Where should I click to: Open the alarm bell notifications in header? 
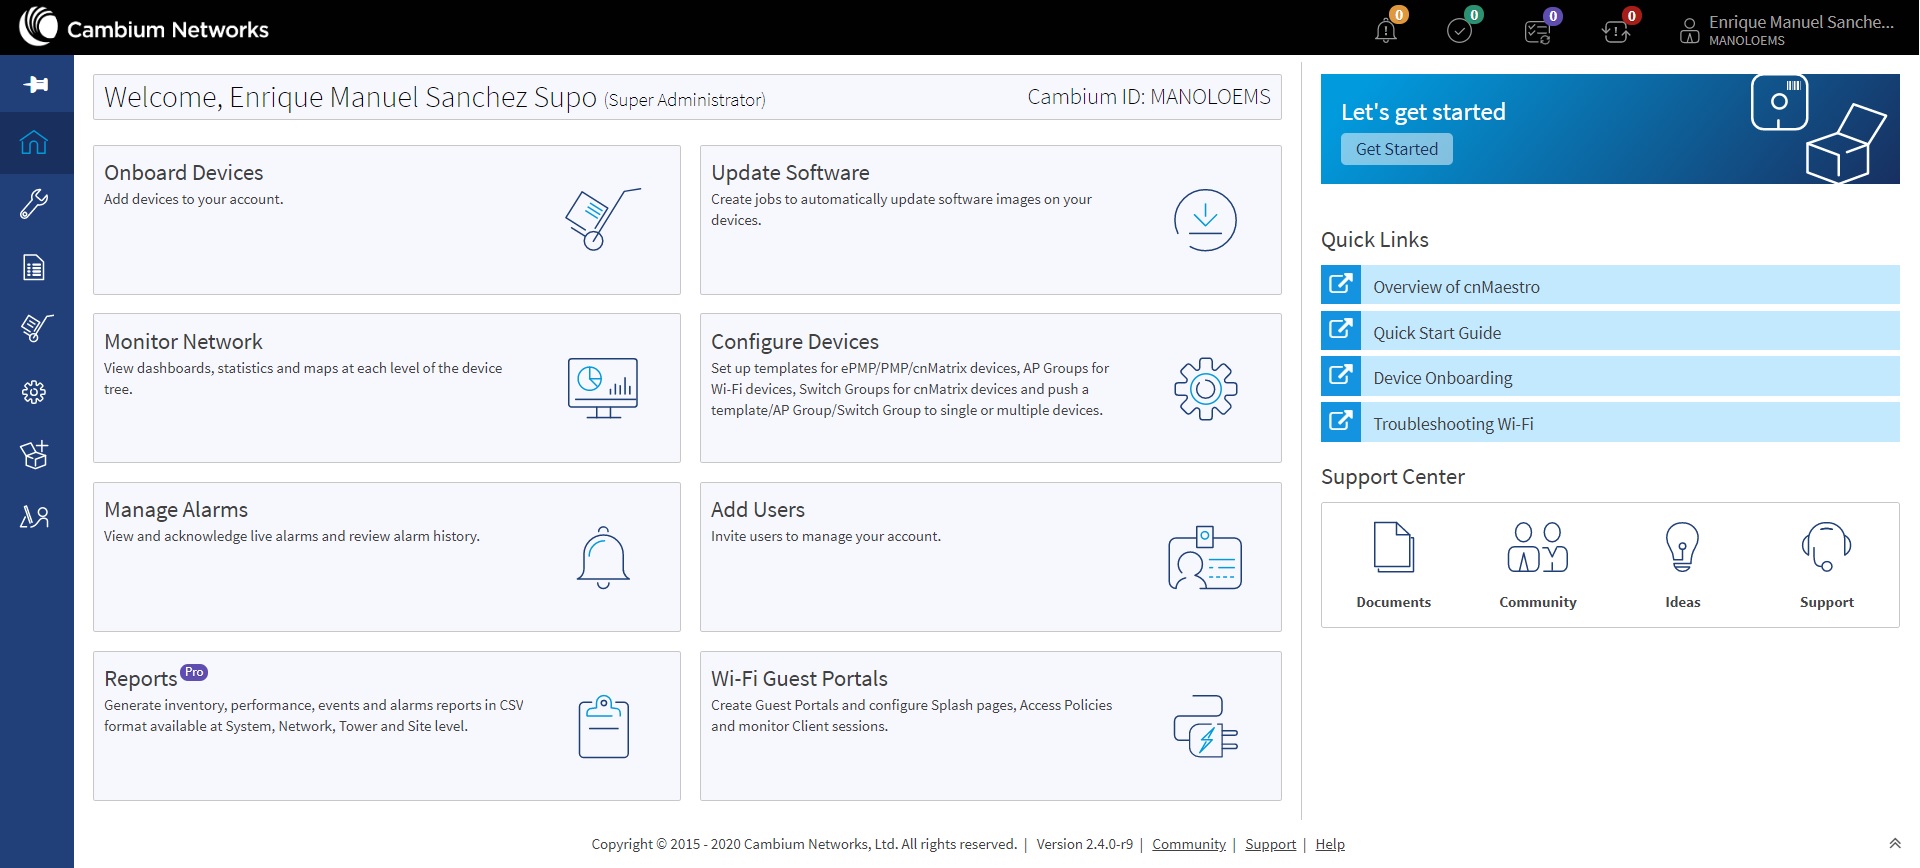click(1386, 30)
